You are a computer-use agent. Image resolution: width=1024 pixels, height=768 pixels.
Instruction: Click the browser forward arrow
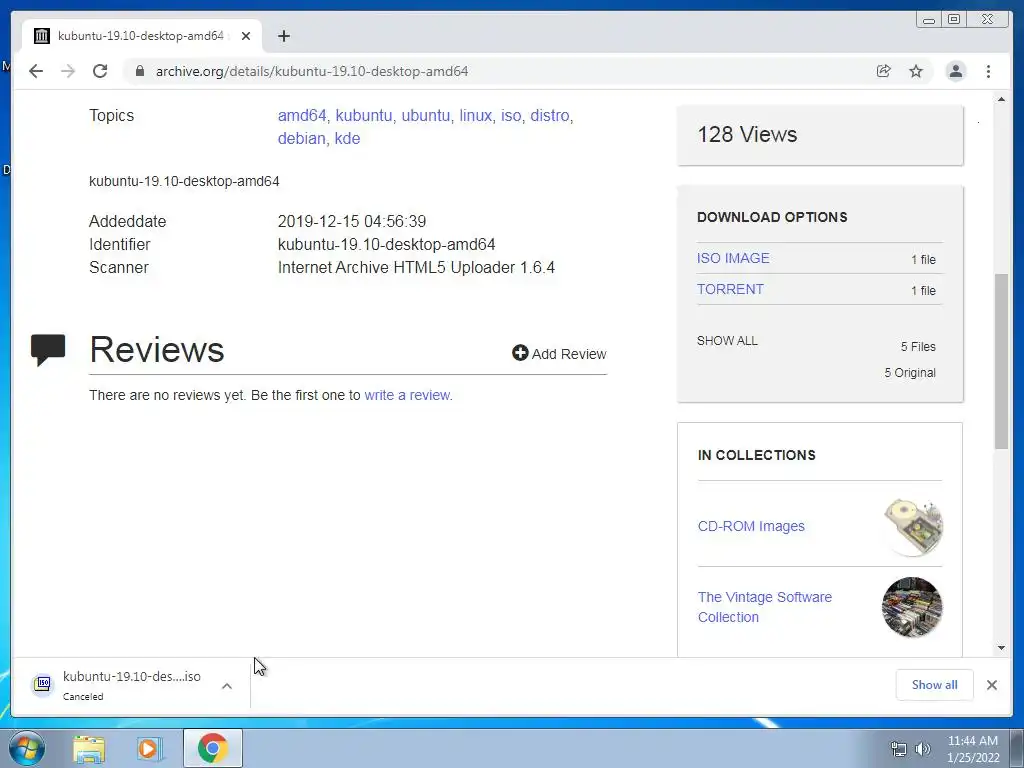(68, 71)
